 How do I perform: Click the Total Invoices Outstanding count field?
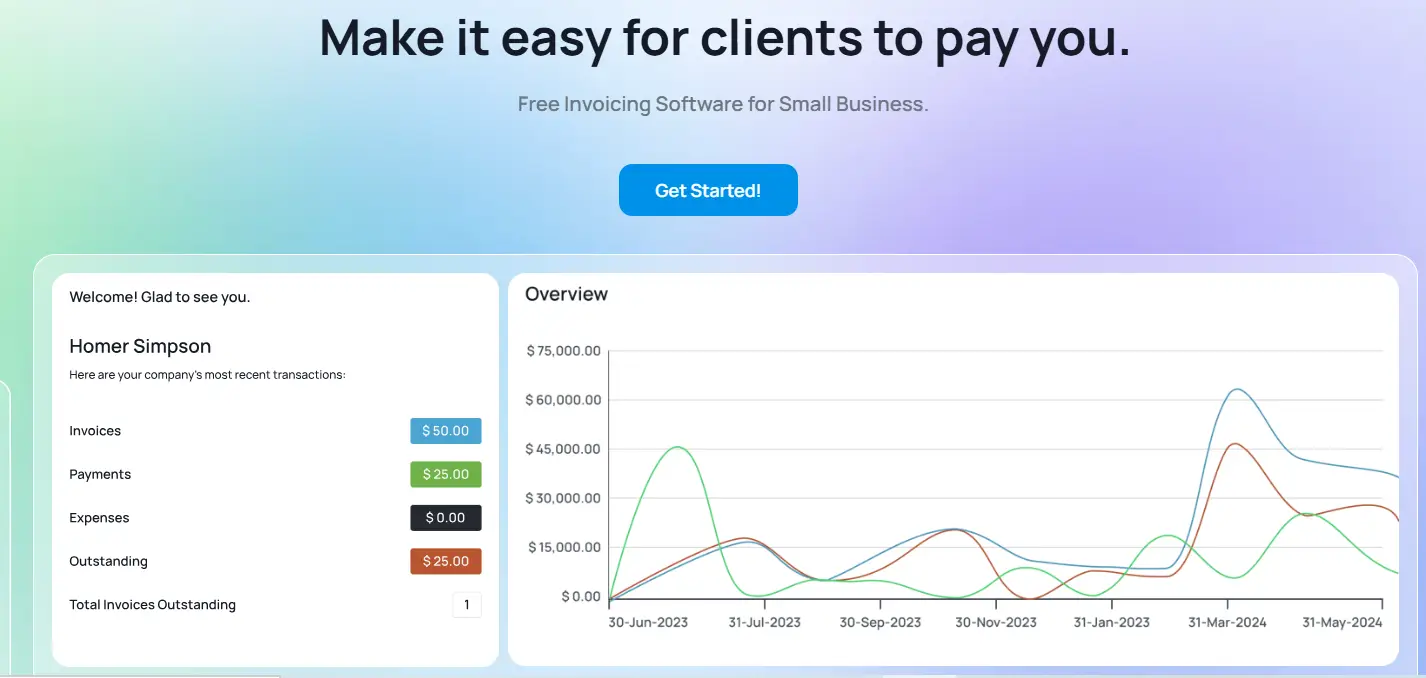pos(467,604)
